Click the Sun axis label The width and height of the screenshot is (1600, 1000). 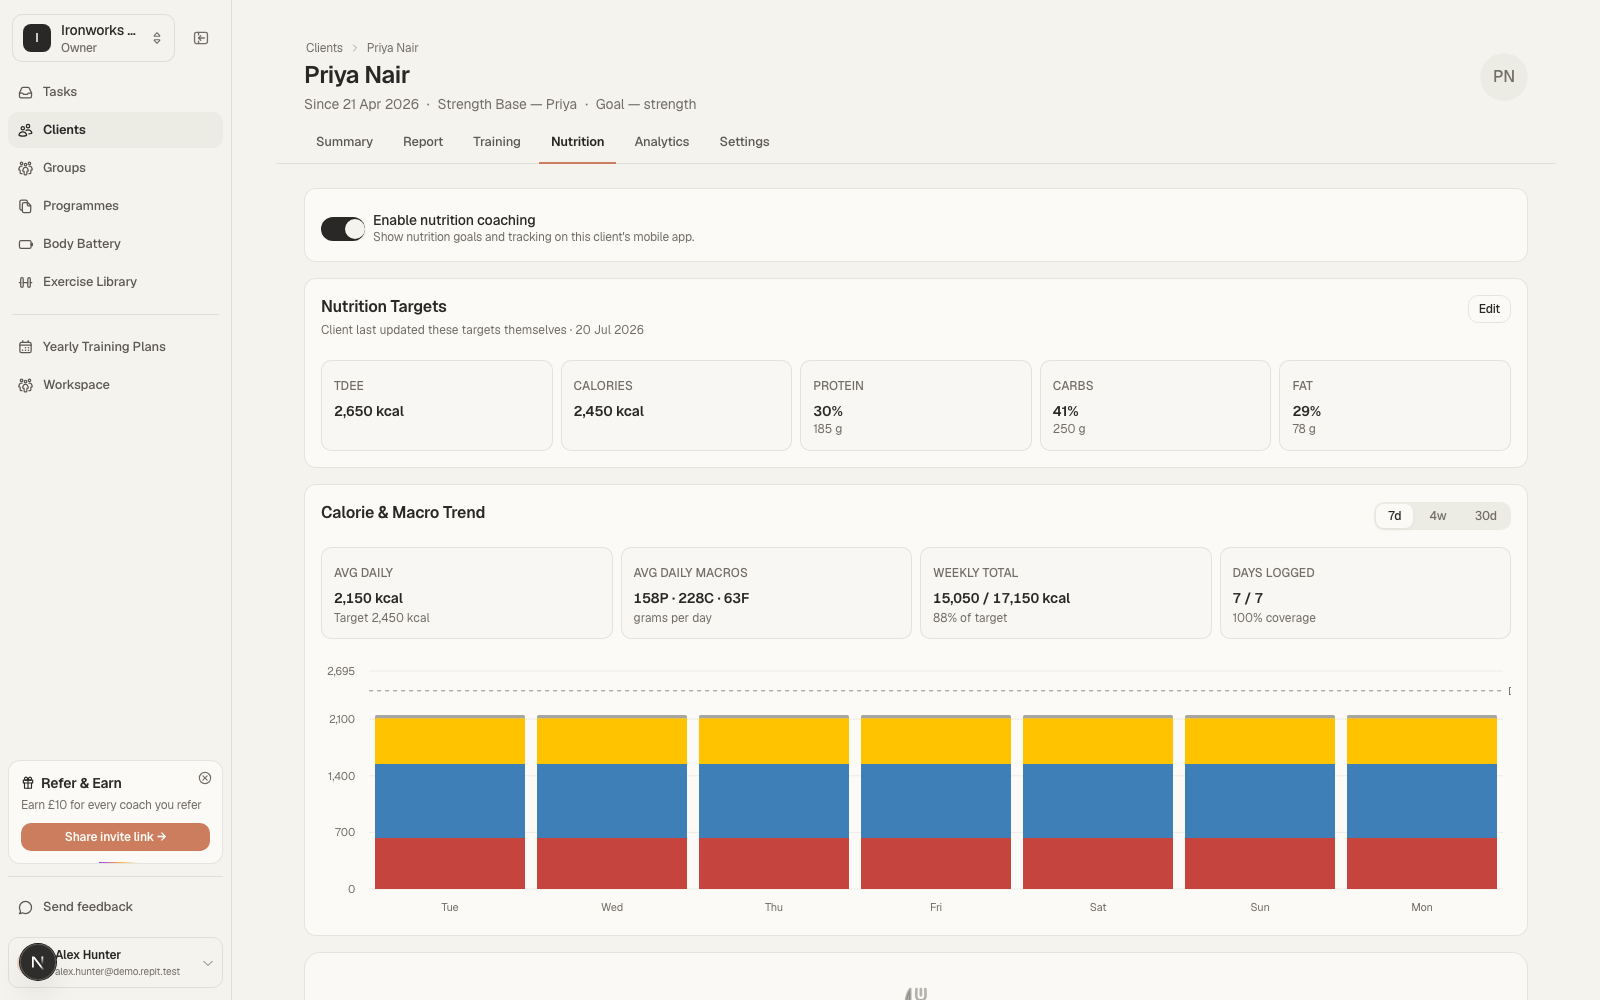1260,908
